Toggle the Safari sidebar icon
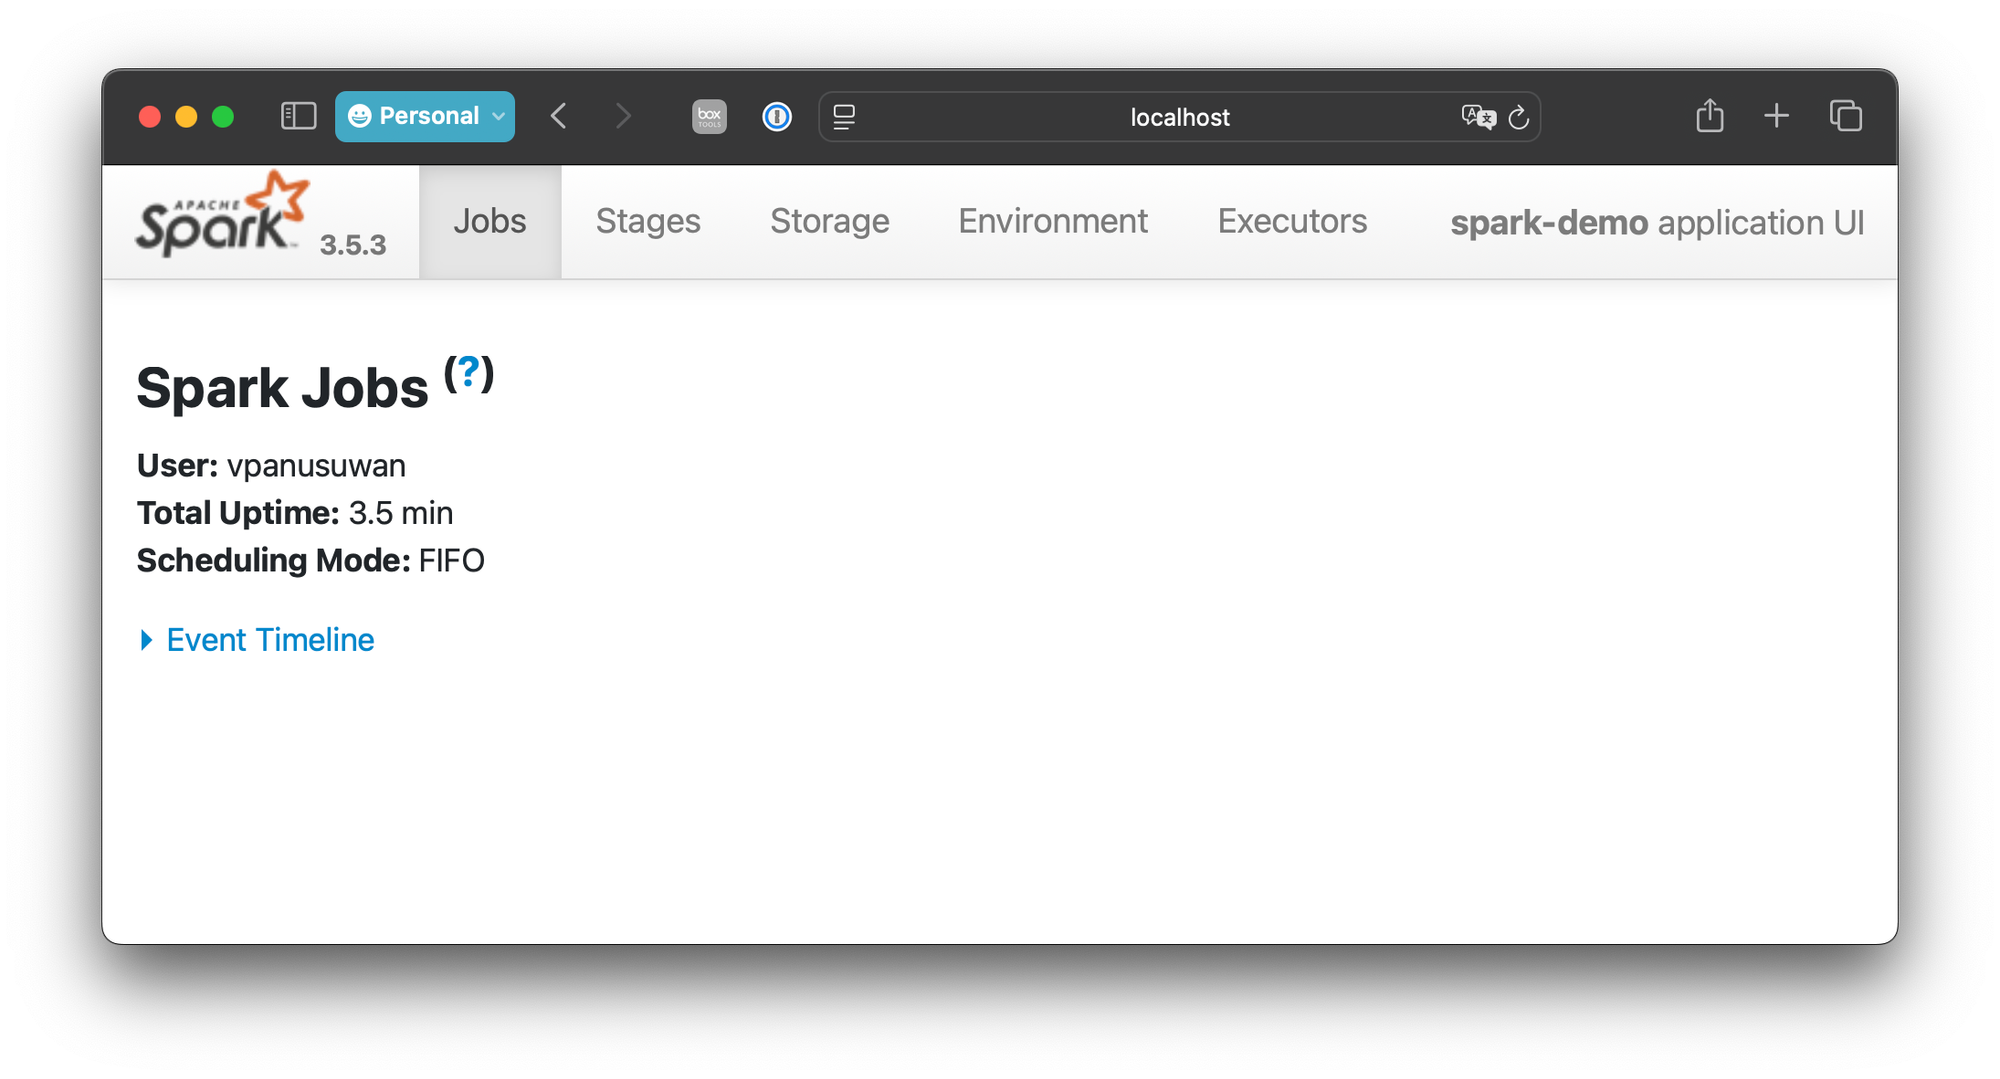This screenshot has height=1079, width=2000. pyautogui.click(x=298, y=116)
